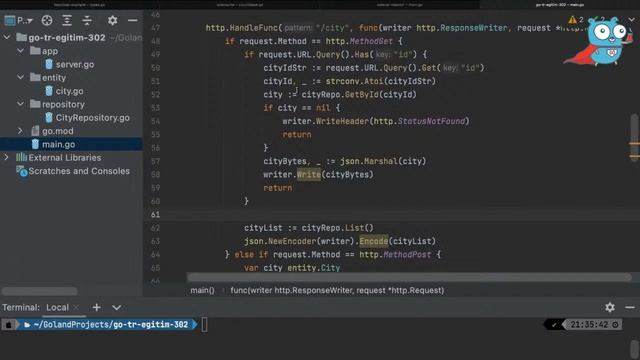Collapse the entity folder
This screenshot has height=360, width=640.
20,78
